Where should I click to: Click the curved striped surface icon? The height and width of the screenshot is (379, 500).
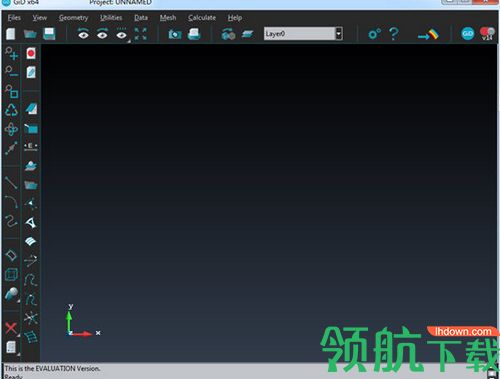(x=30, y=241)
